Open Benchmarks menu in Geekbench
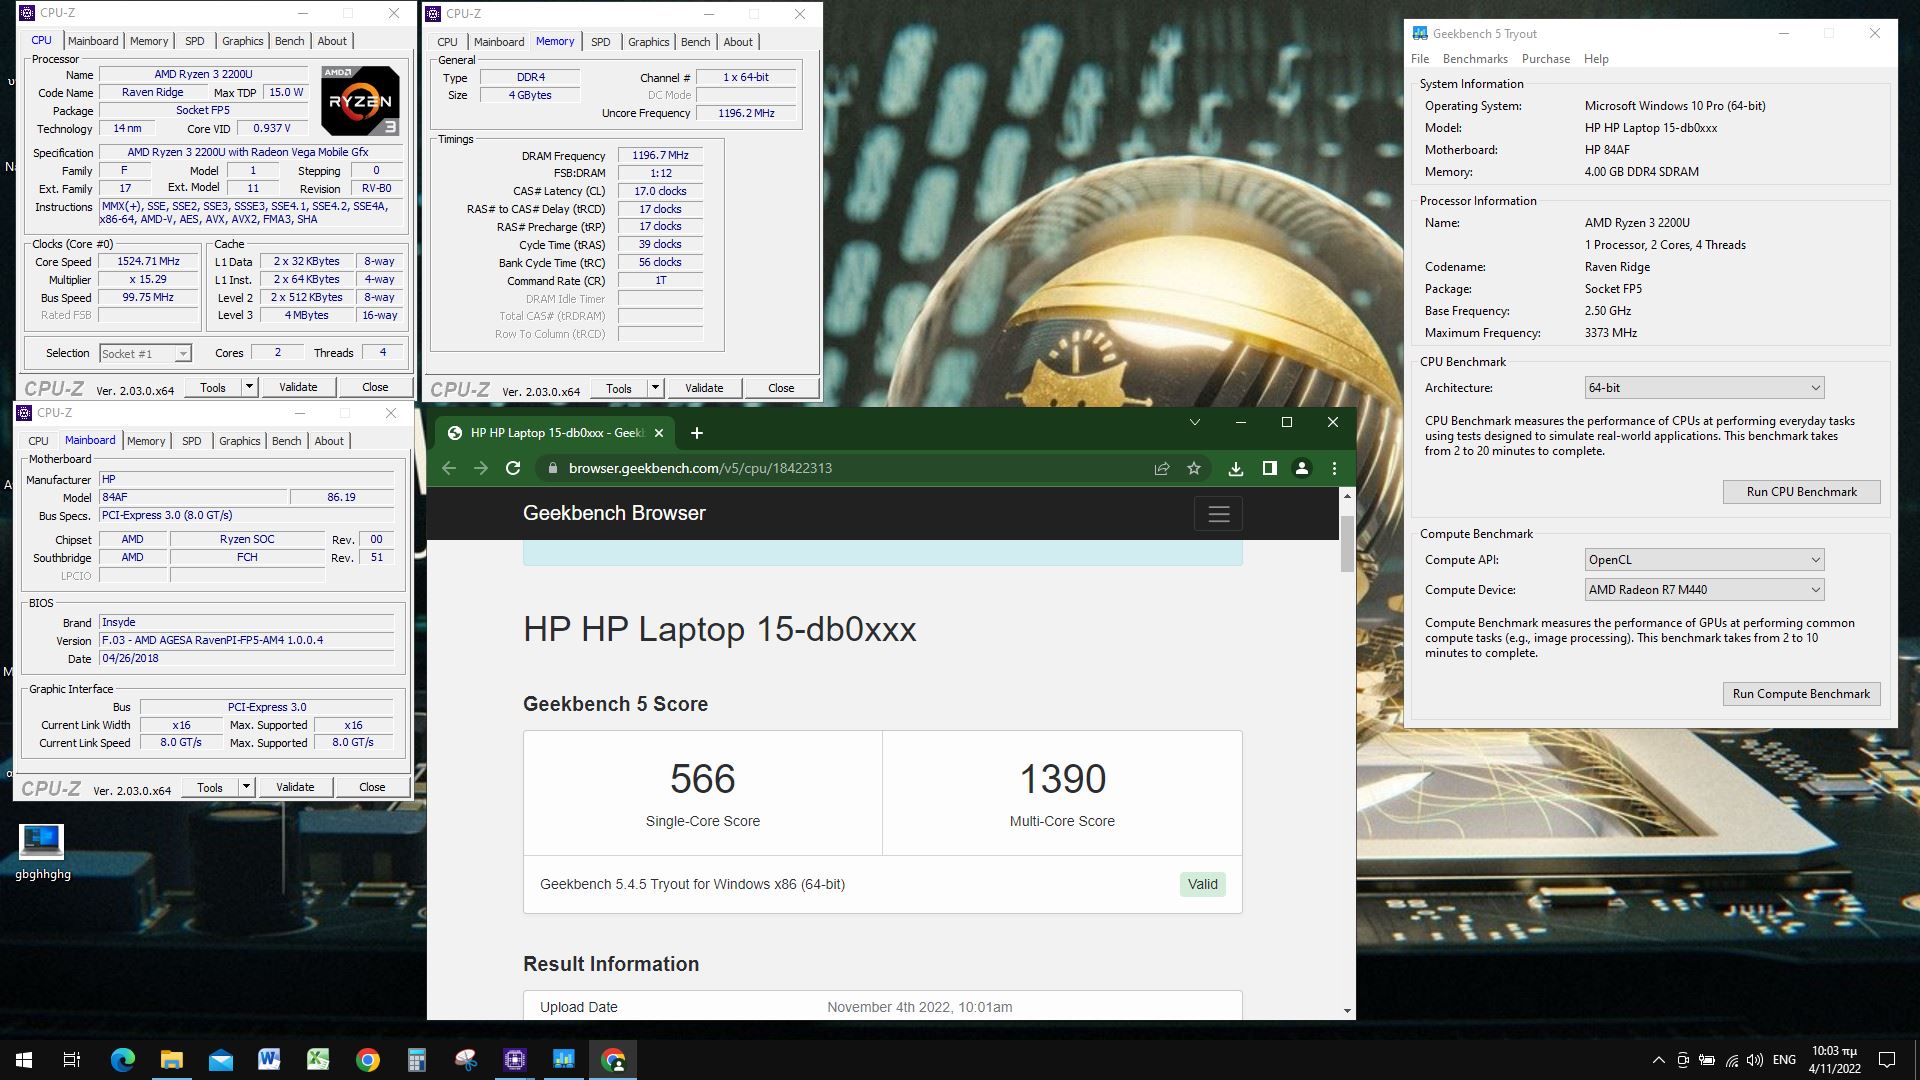Image resolution: width=1920 pixels, height=1080 pixels. coord(1475,59)
